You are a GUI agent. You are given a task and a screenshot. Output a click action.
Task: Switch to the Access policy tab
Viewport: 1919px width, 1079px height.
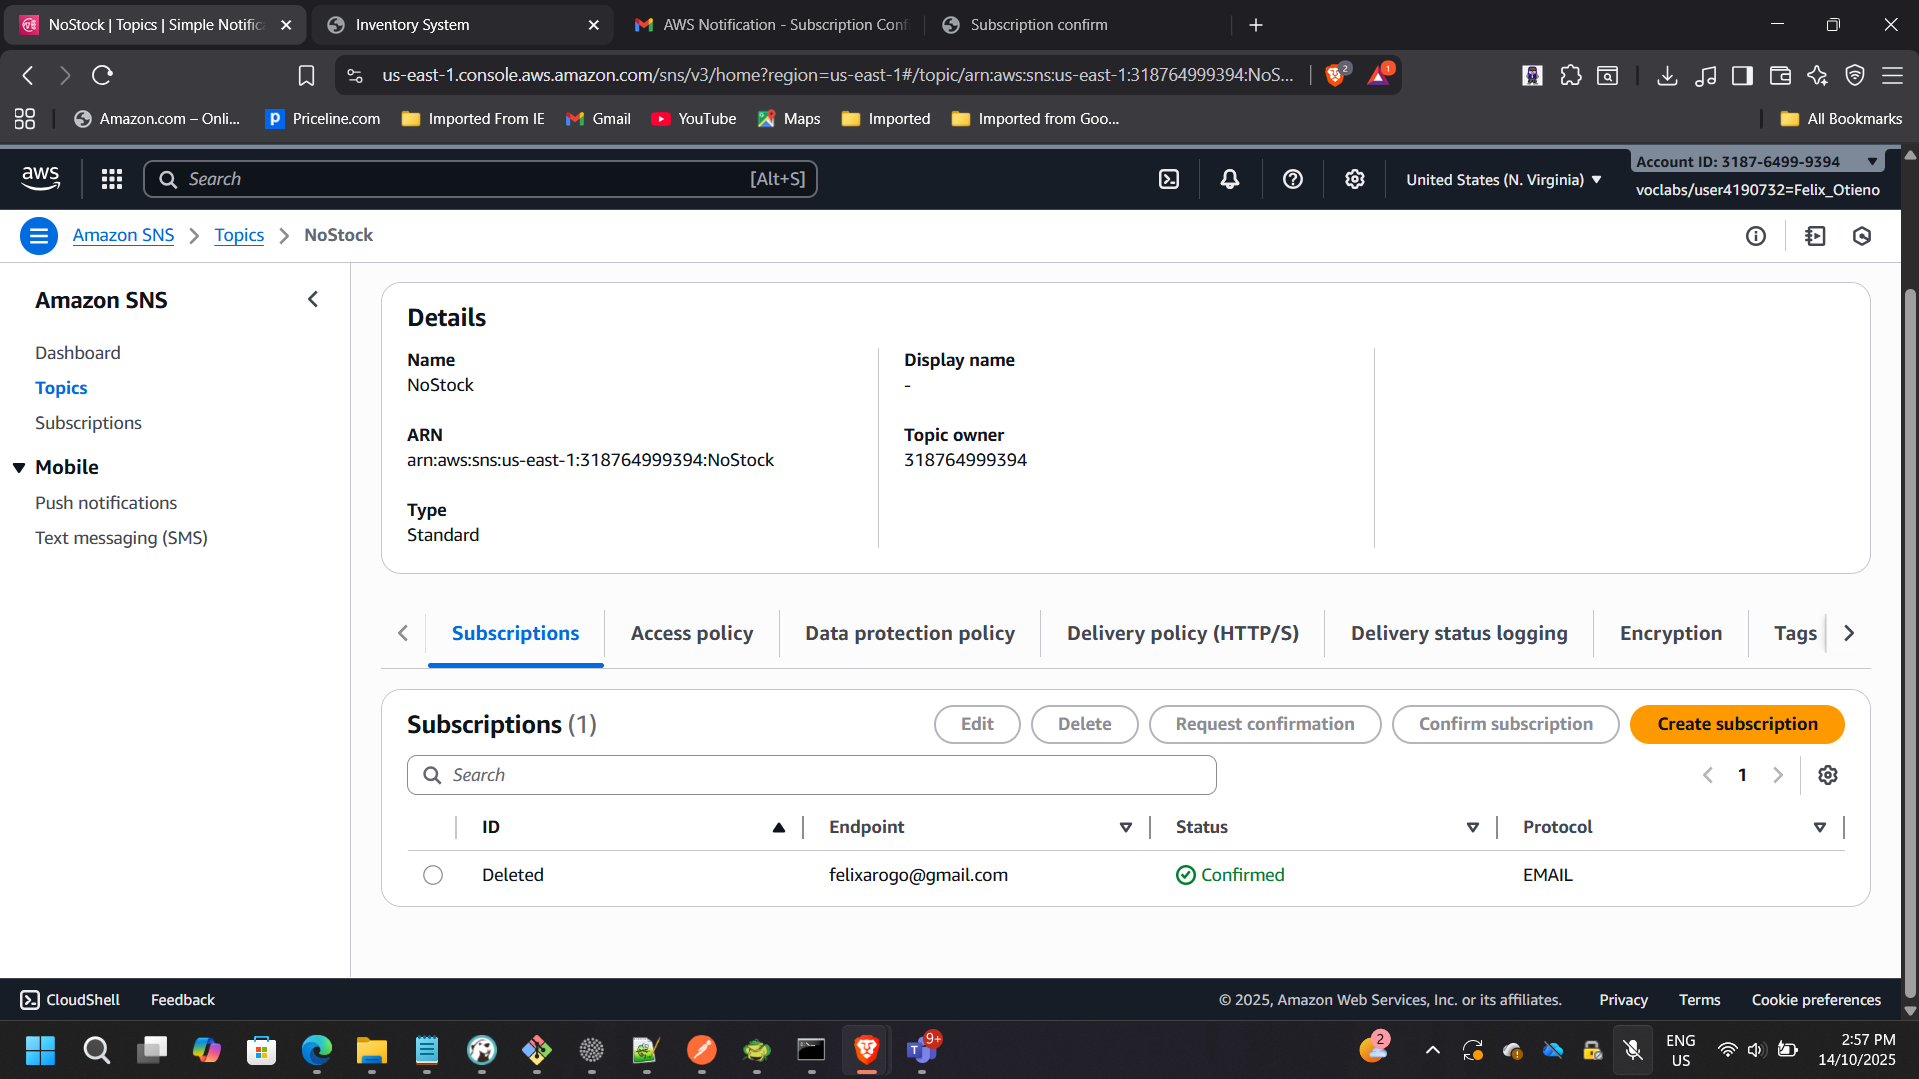(691, 633)
